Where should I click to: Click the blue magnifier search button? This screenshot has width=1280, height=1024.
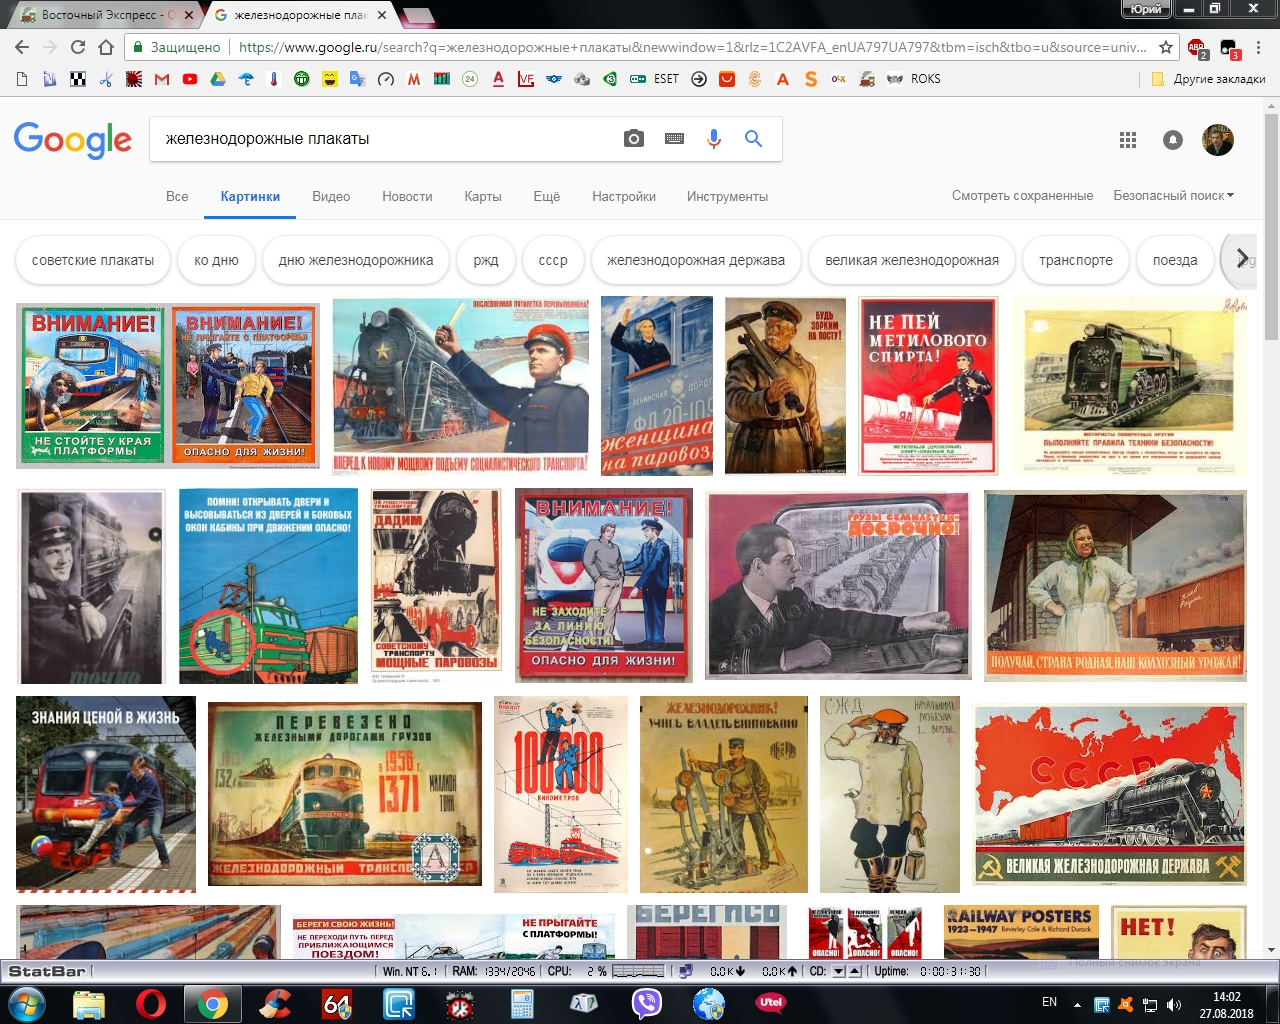pyautogui.click(x=753, y=139)
